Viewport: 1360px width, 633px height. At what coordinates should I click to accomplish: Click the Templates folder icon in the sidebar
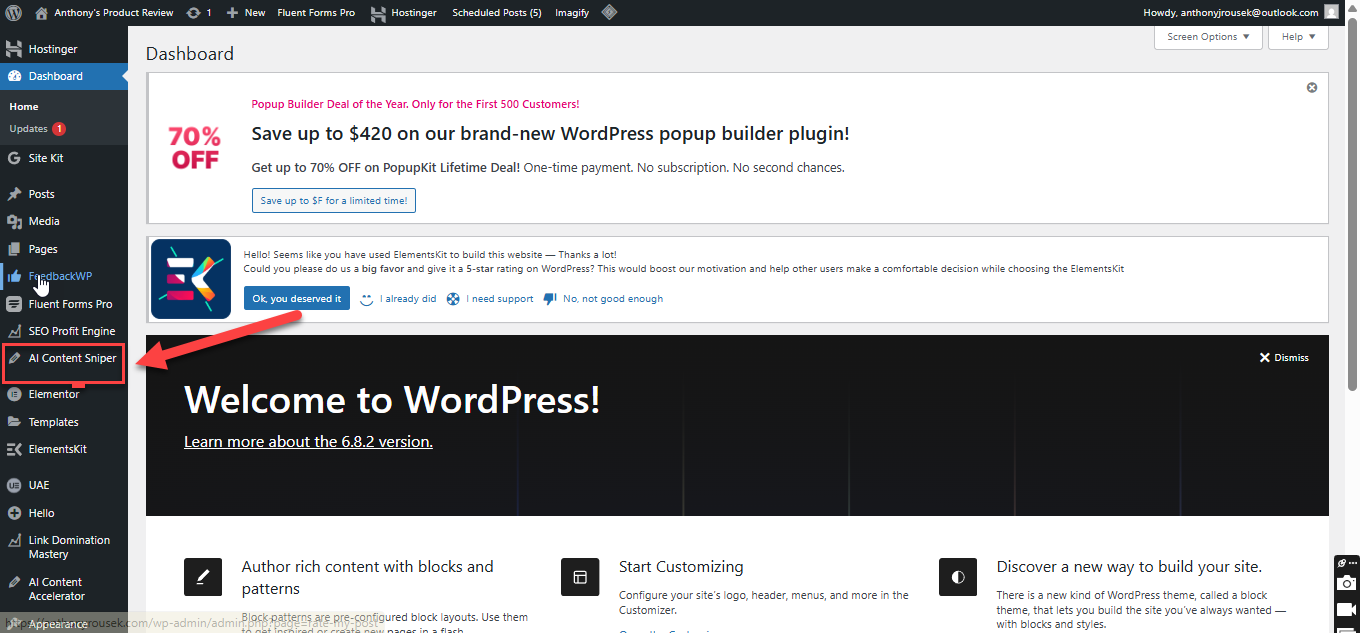[x=14, y=422]
